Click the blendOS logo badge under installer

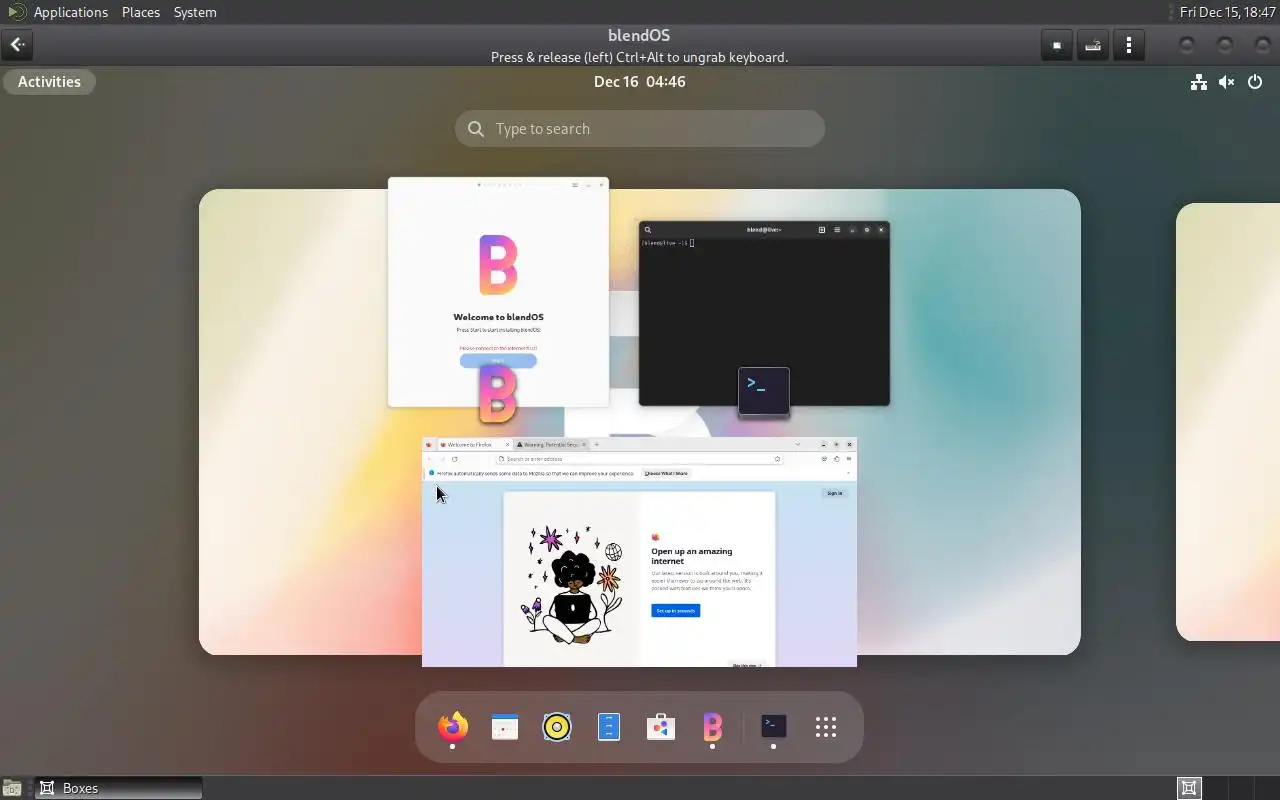[498, 395]
